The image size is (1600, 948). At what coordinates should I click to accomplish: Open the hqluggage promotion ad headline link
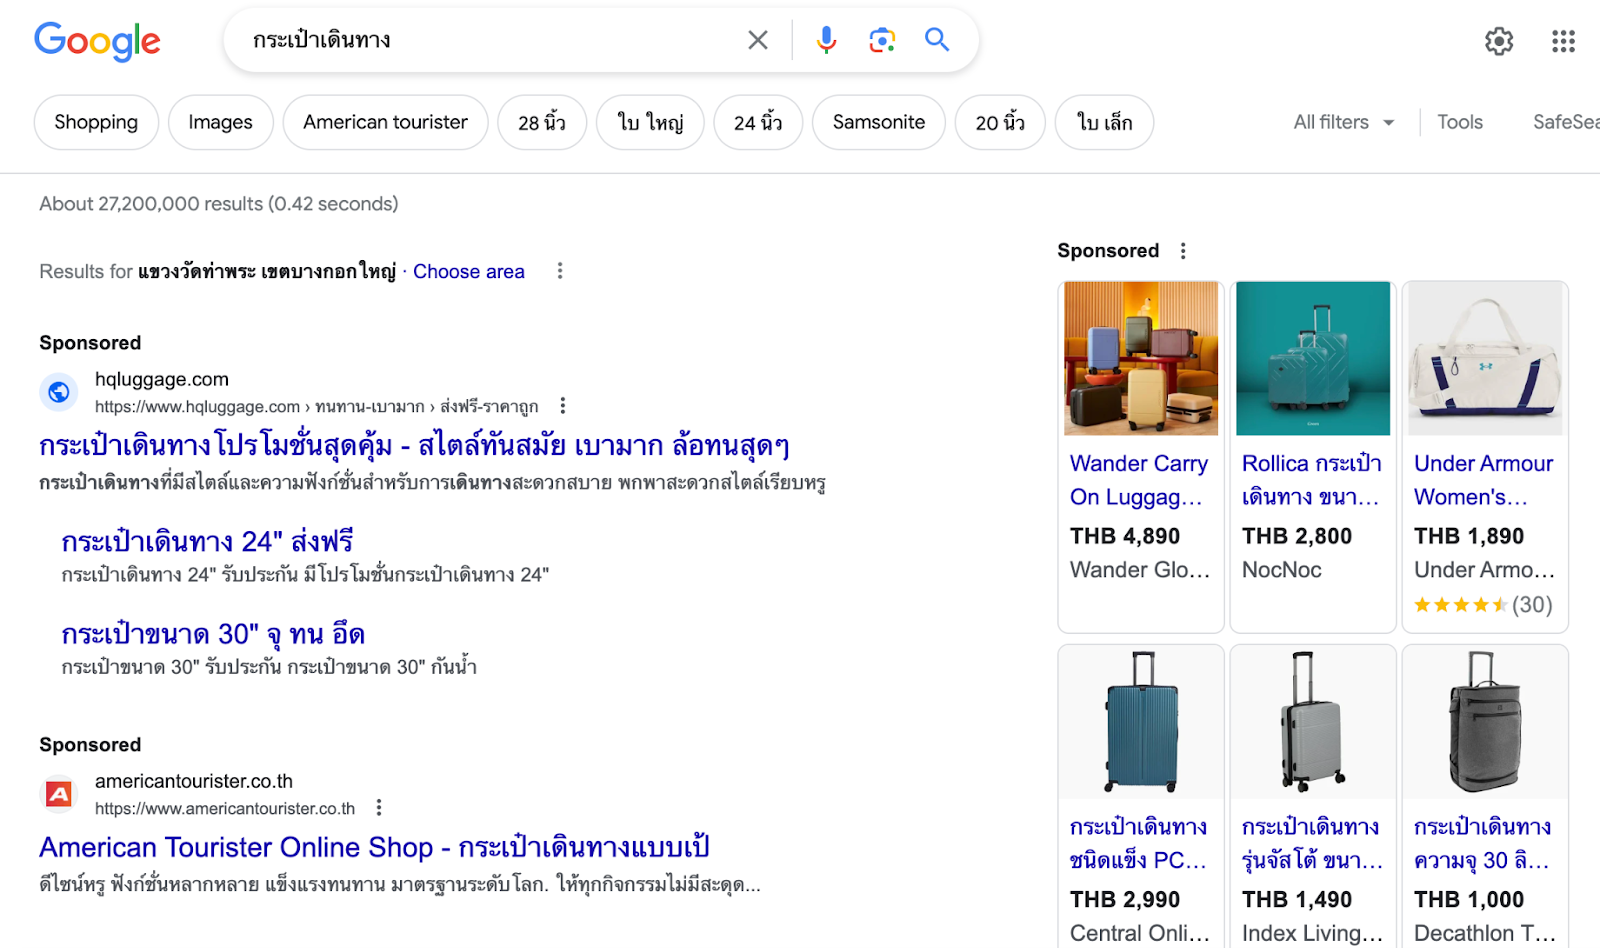click(x=415, y=446)
